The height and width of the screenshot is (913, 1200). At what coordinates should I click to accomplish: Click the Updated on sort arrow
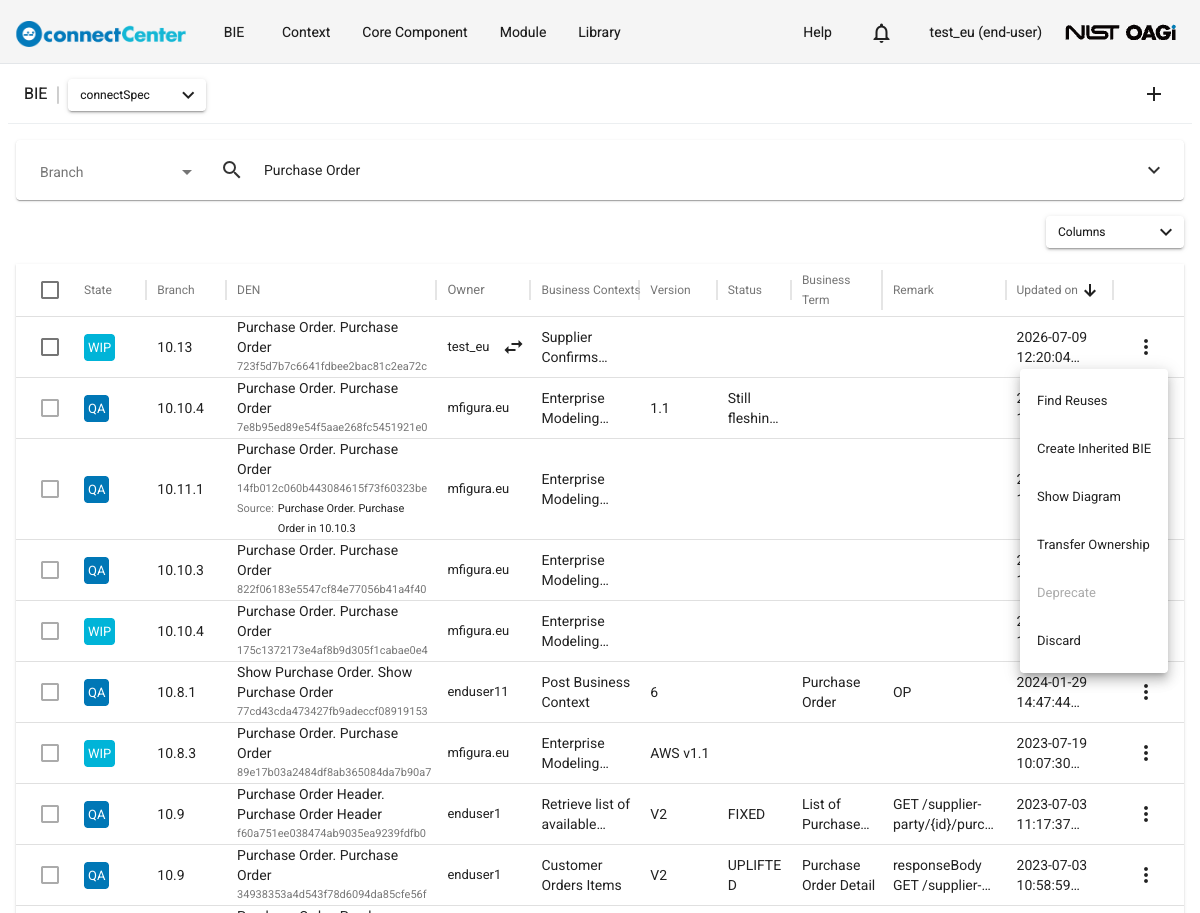pyautogui.click(x=1090, y=290)
